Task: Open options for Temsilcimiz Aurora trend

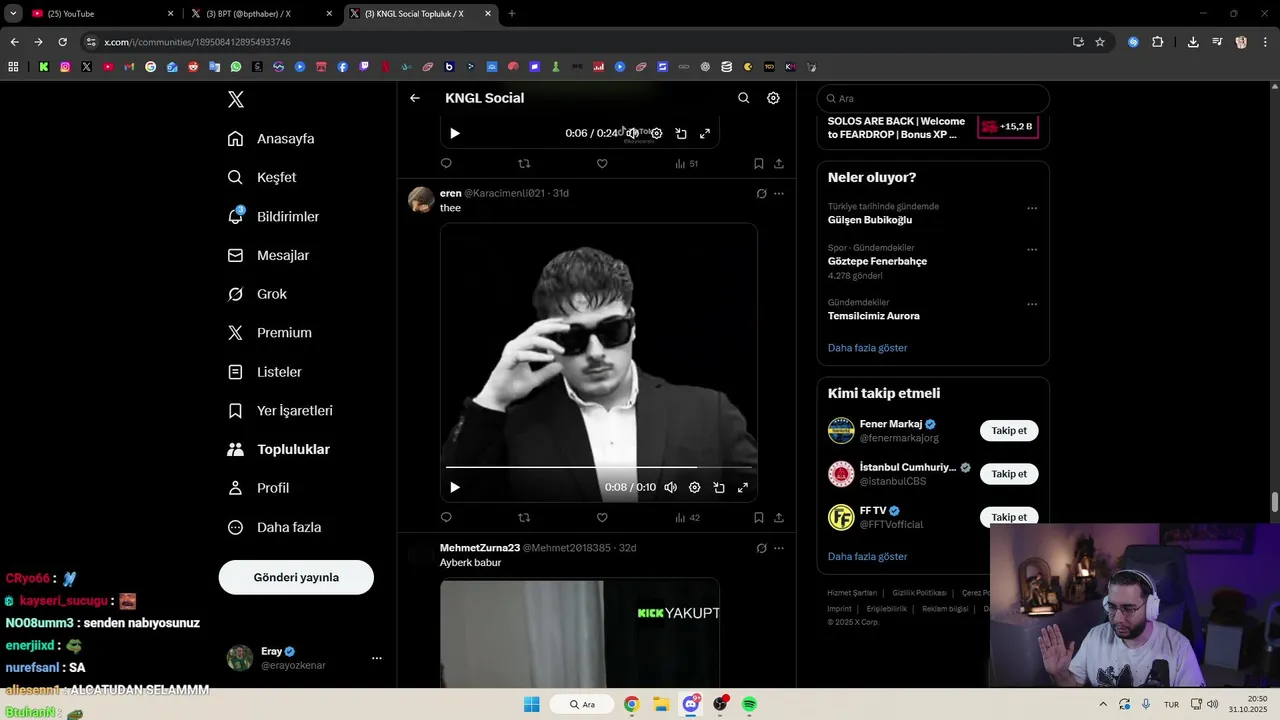Action: coord(1032,304)
